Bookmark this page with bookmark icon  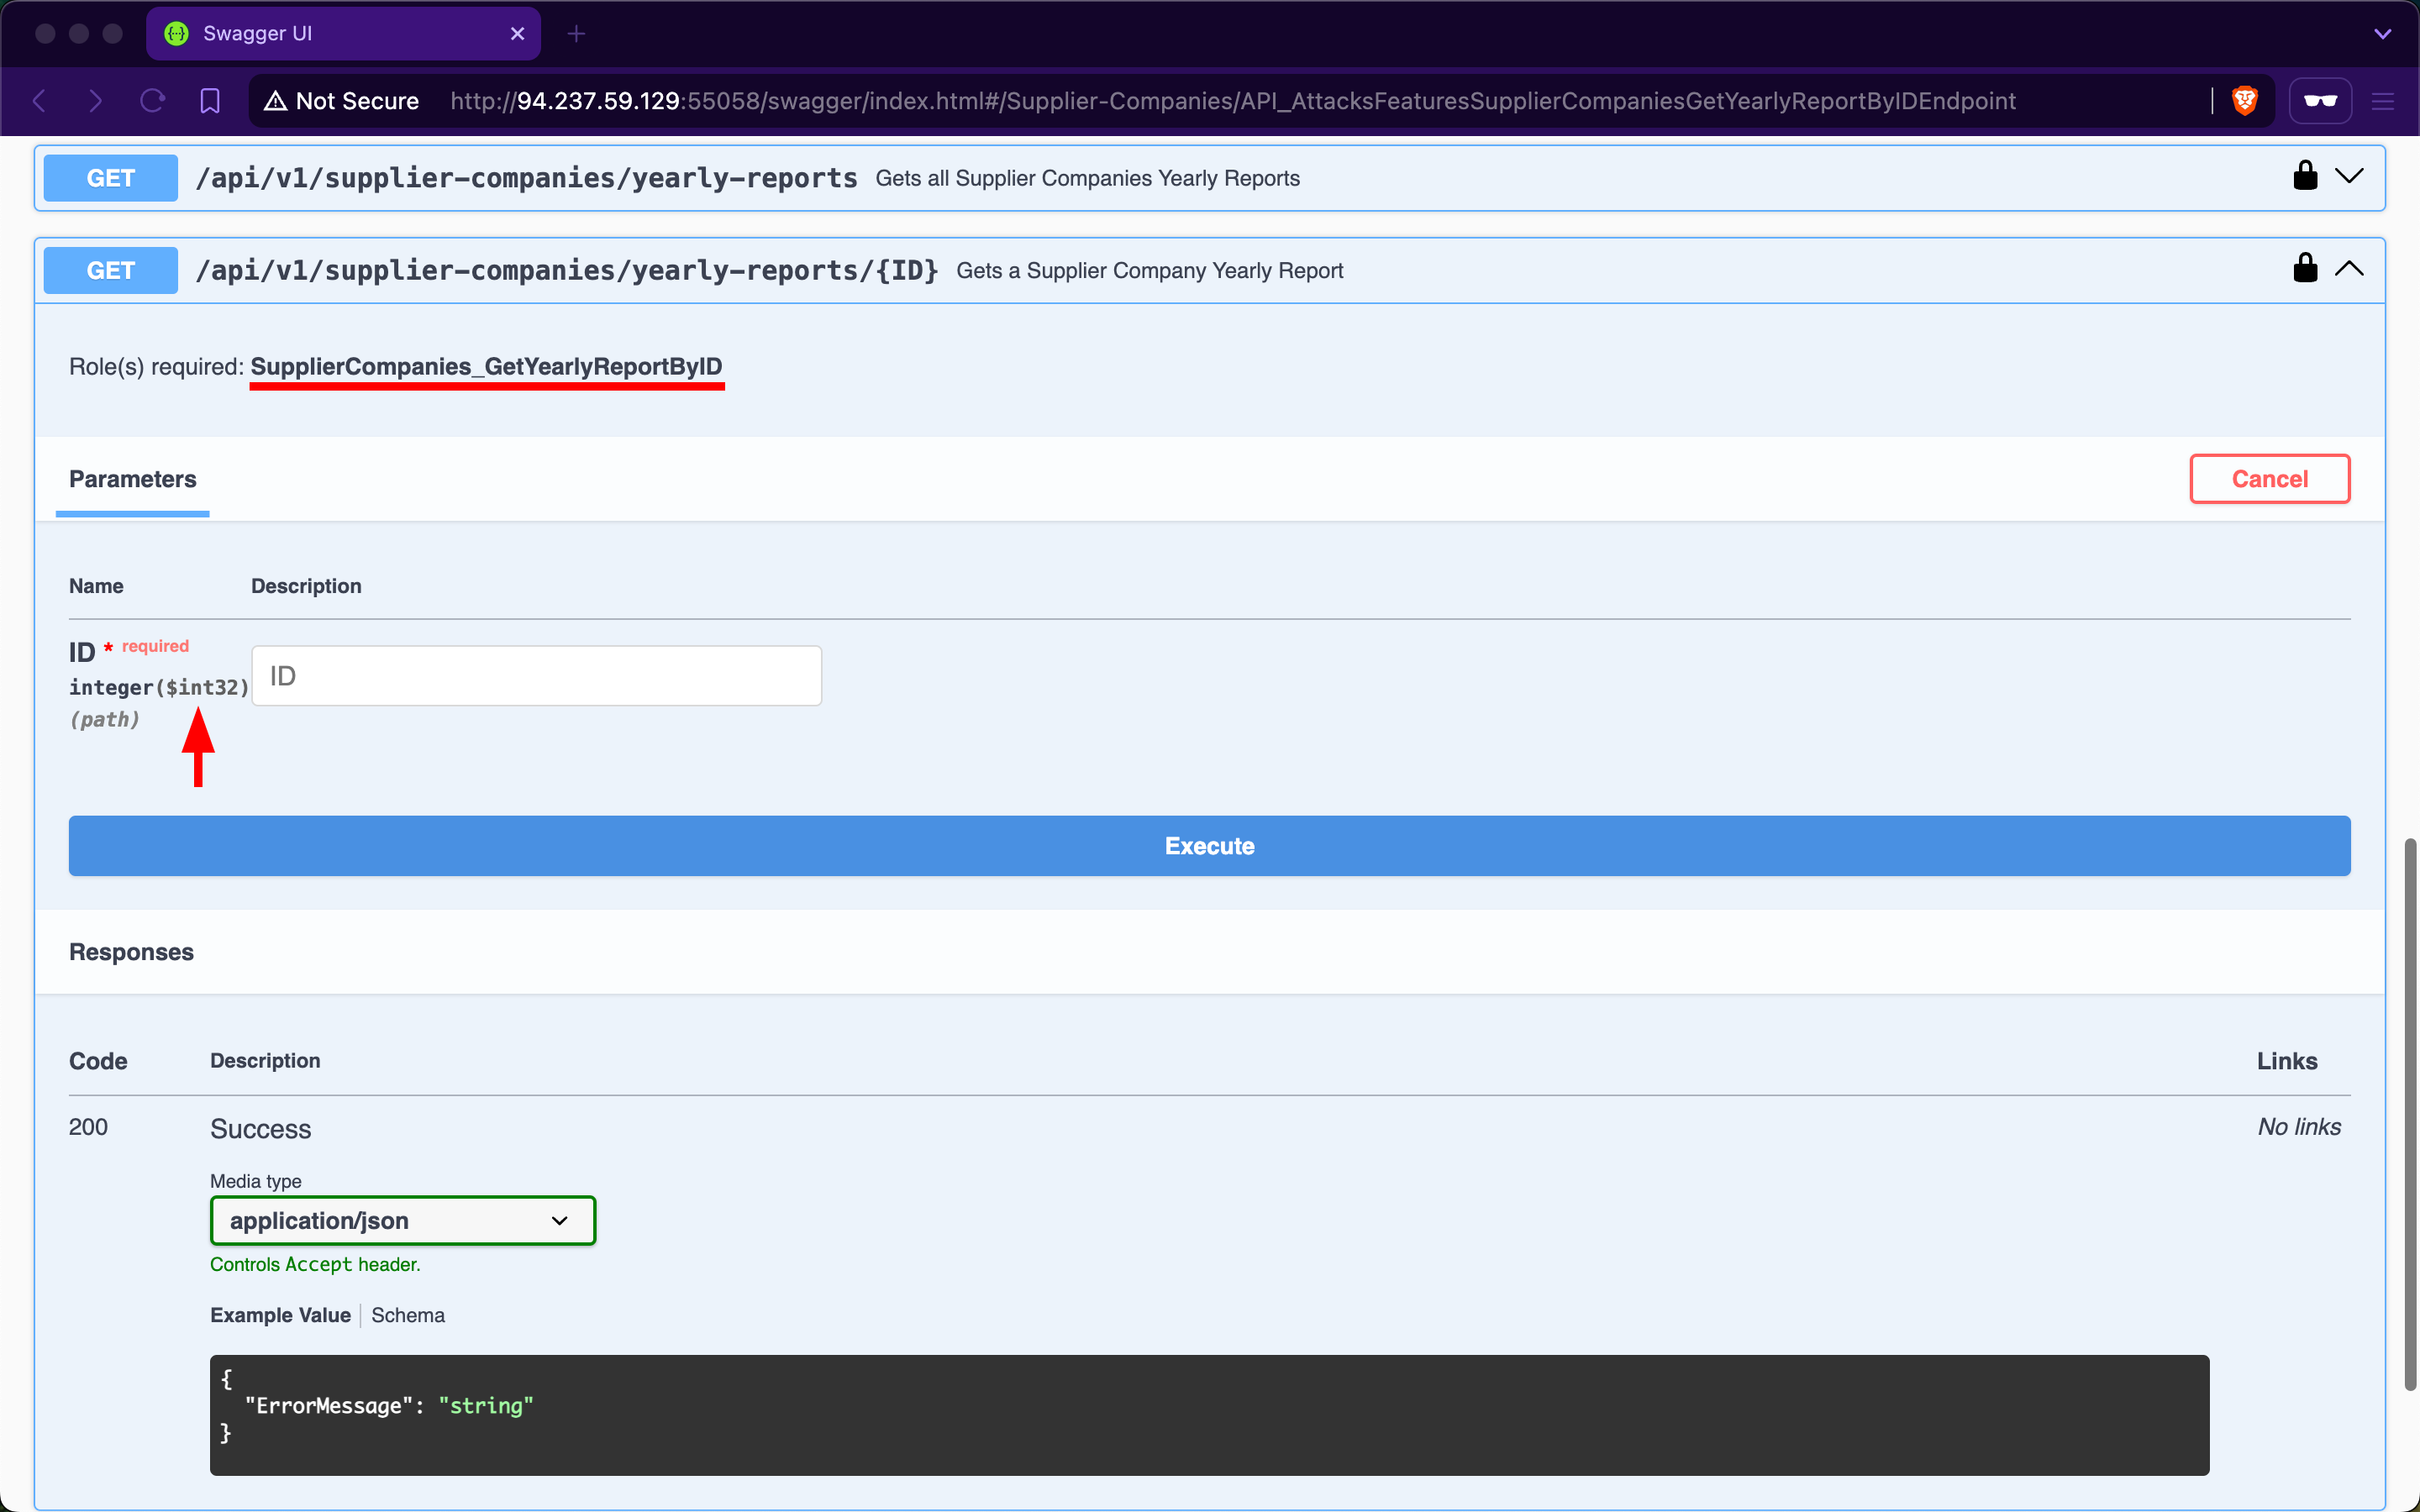[210, 101]
